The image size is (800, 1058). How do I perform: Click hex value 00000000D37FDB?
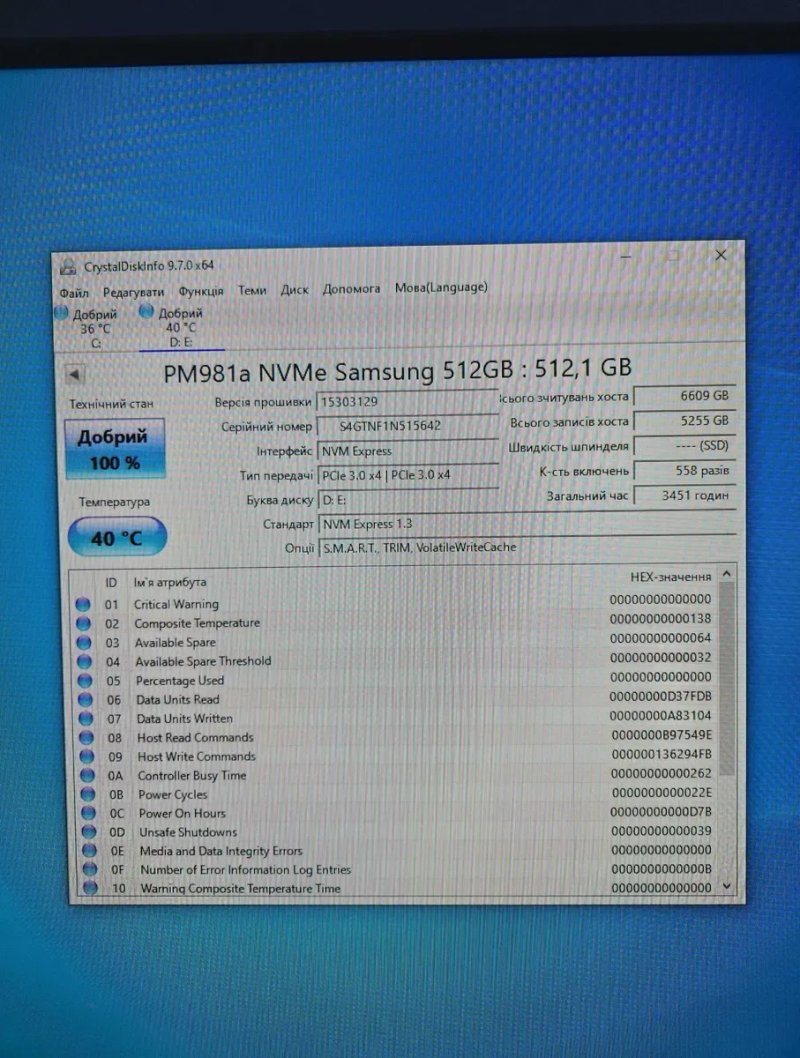660,696
